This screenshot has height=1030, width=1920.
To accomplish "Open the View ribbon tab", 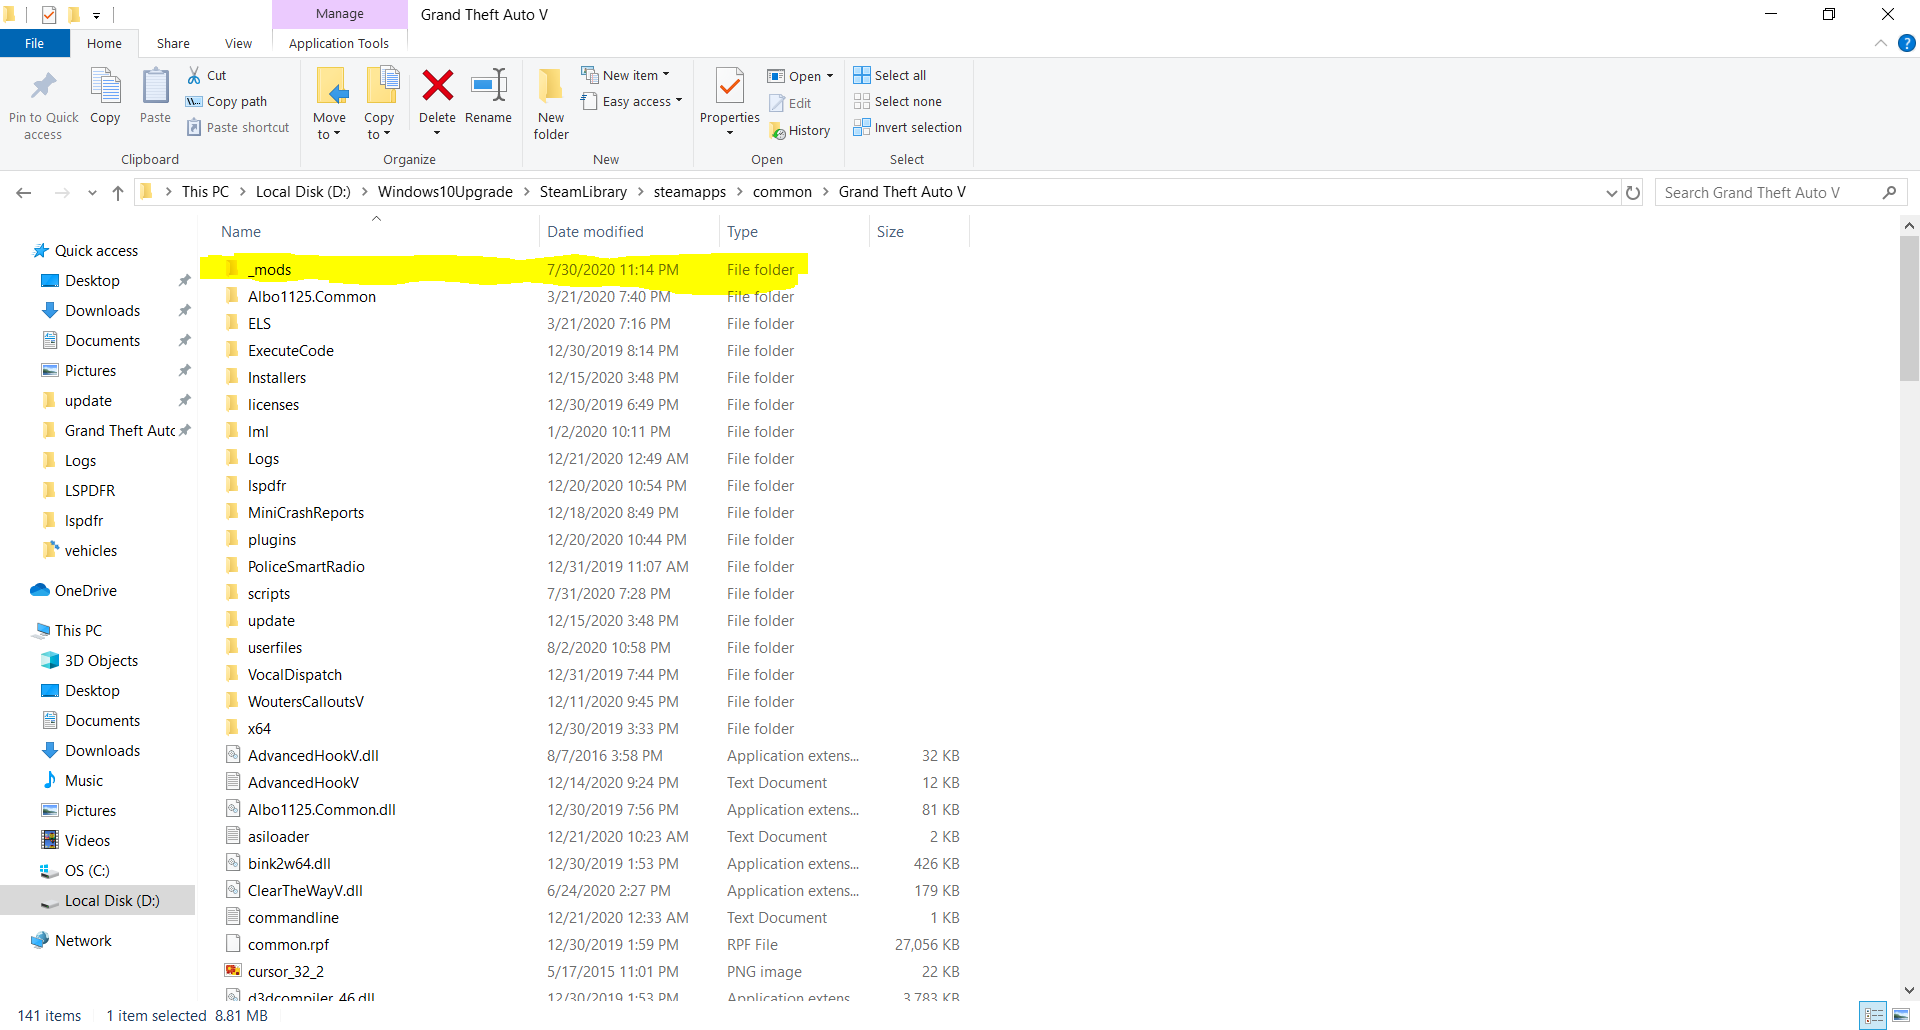I will (x=238, y=44).
